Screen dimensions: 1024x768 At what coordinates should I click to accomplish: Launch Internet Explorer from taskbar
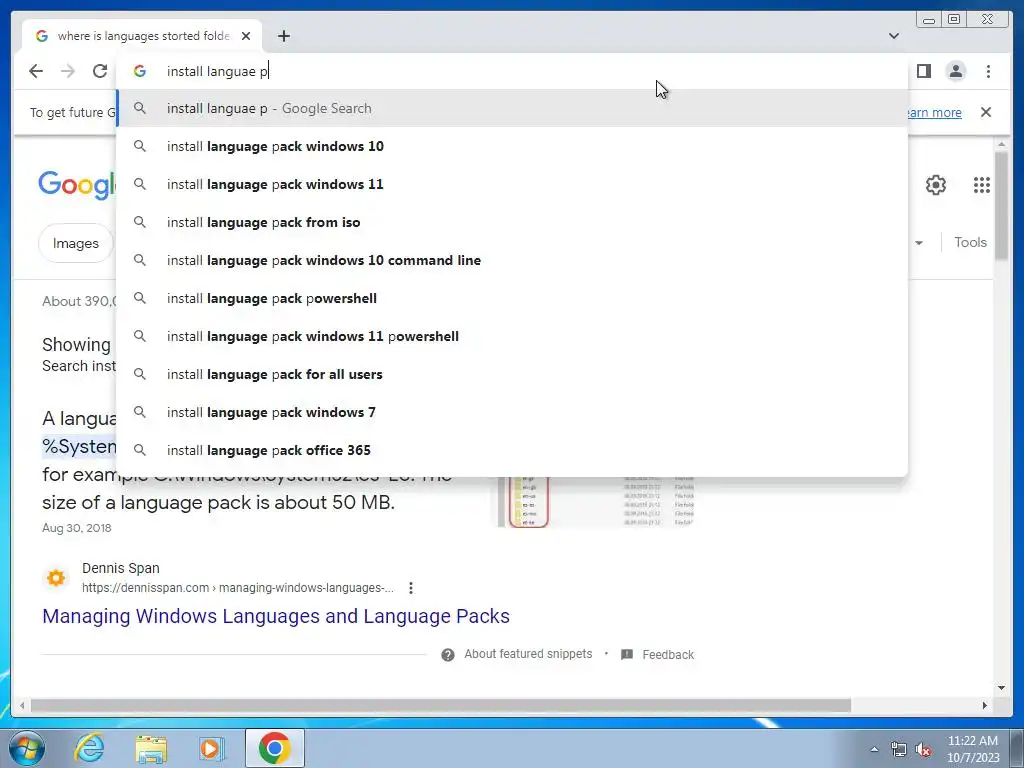88,748
